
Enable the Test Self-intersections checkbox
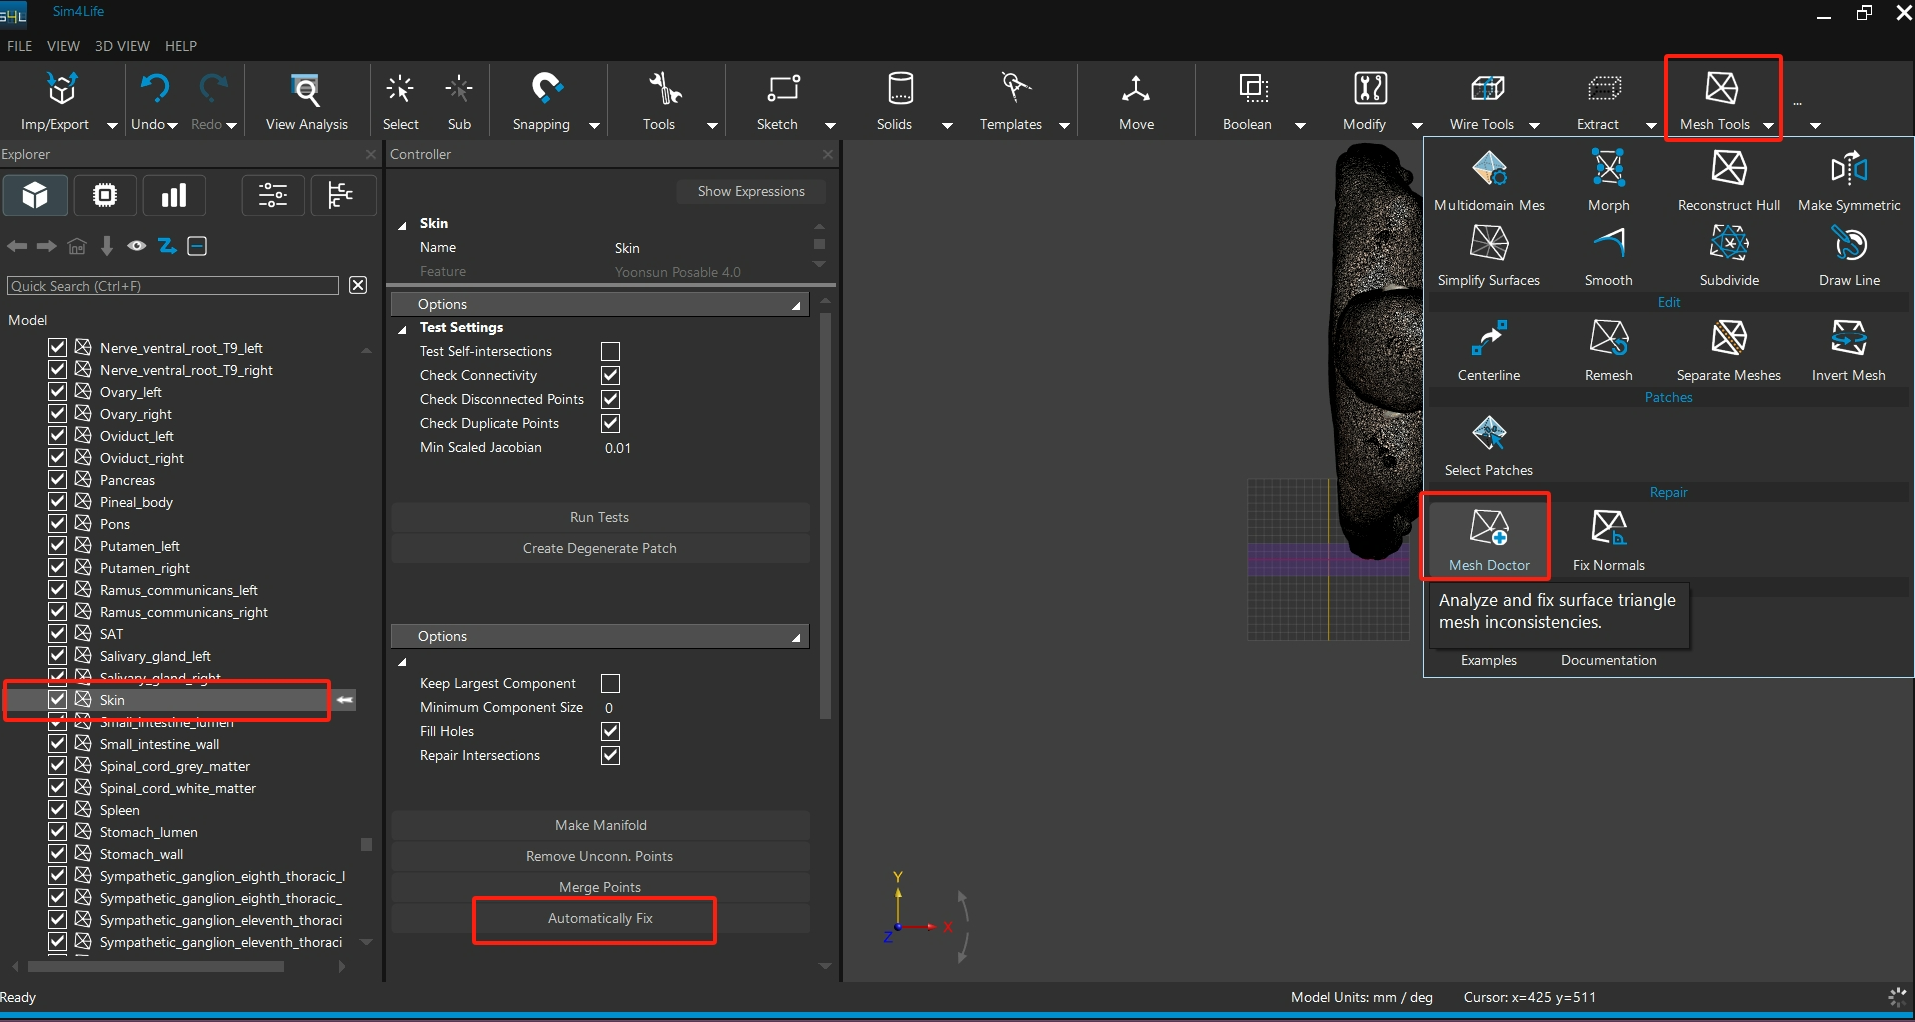click(x=610, y=352)
